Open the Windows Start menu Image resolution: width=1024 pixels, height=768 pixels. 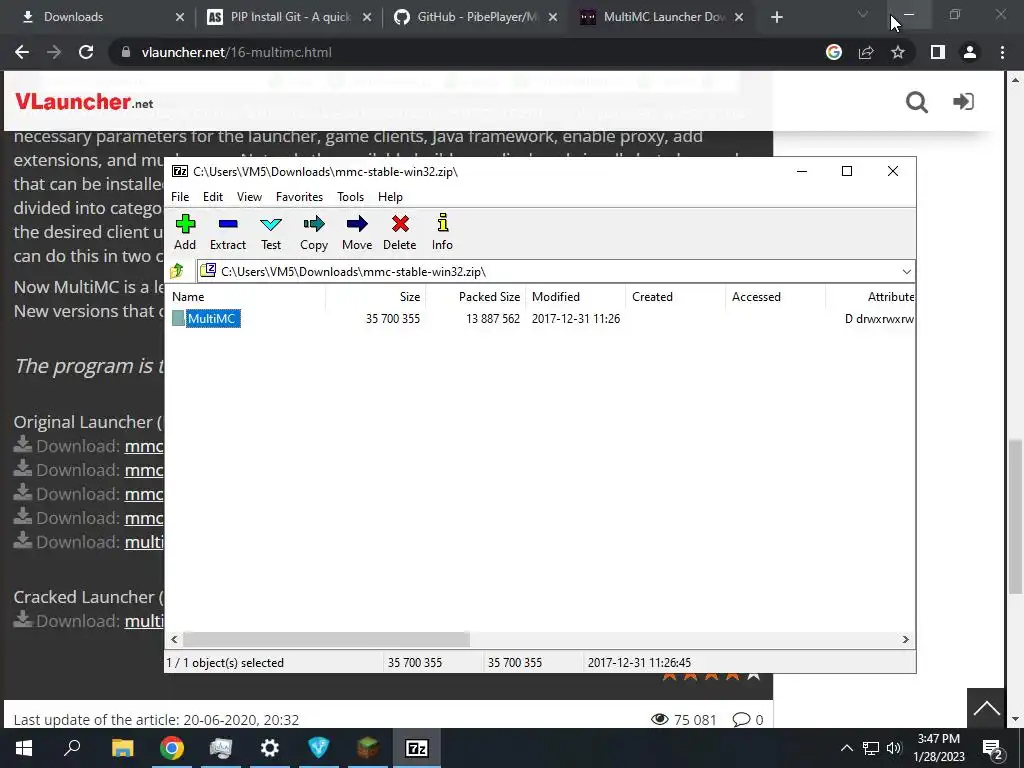pos(24,748)
